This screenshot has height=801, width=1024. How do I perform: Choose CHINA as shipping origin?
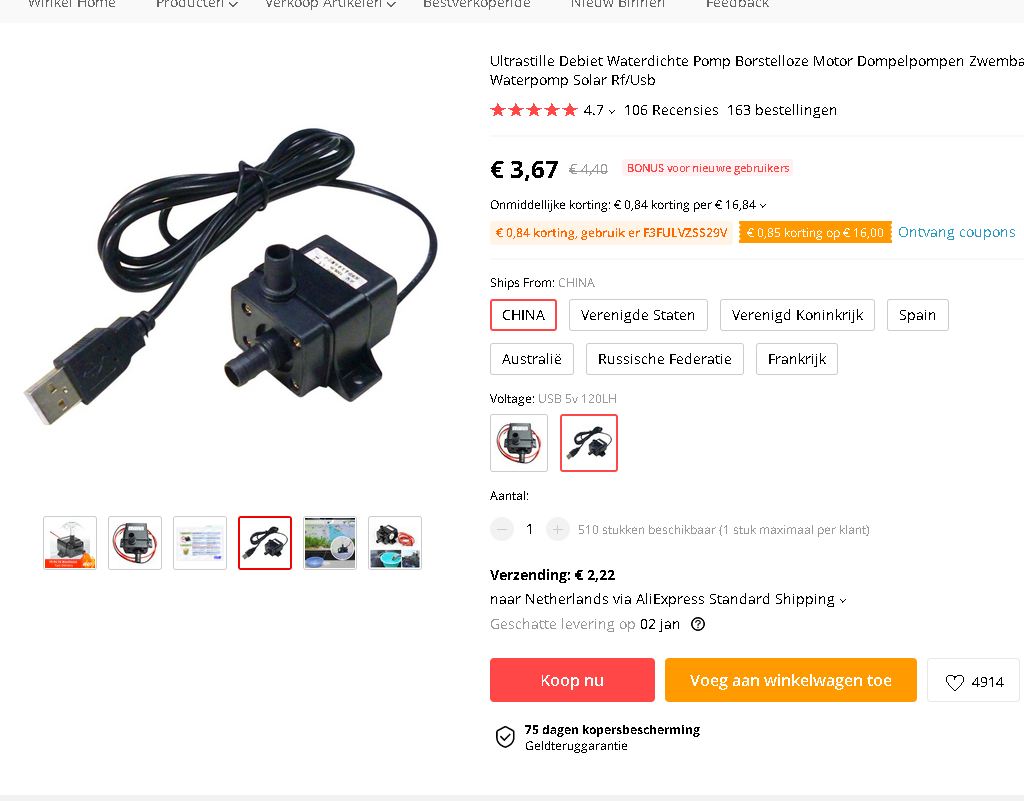pyautogui.click(x=523, y=315)
